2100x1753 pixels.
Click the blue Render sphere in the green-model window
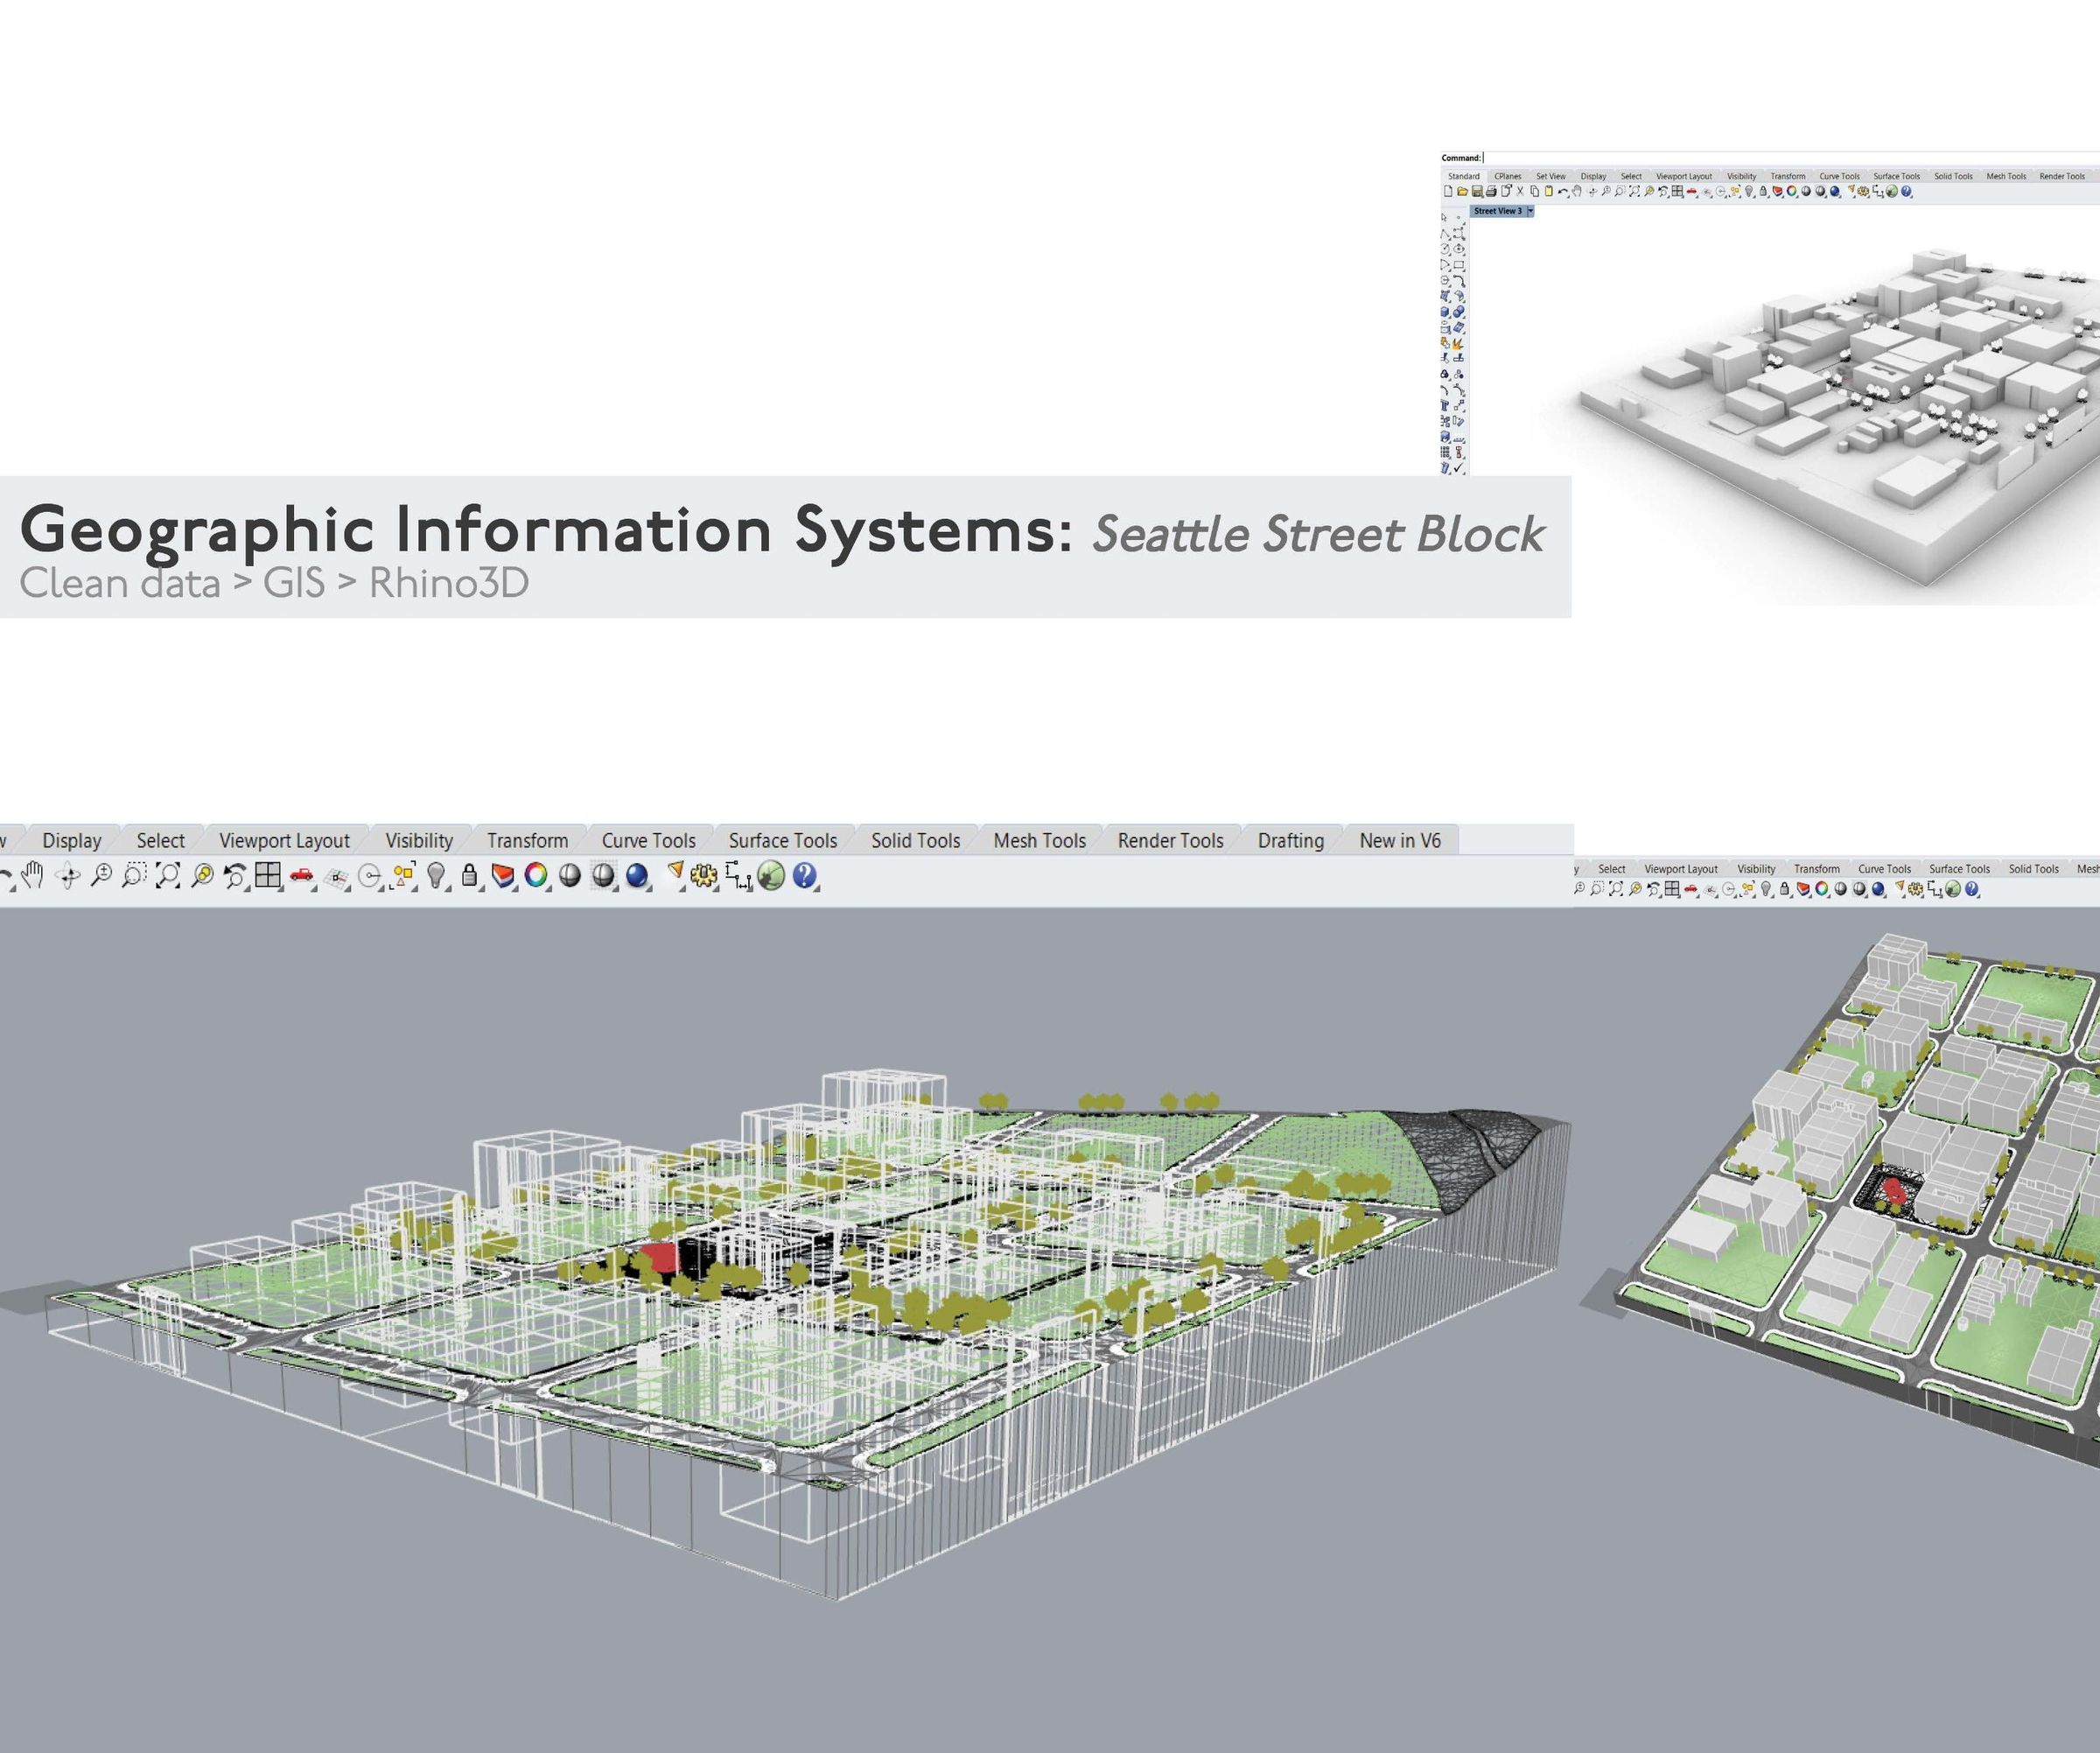pyautogui.click(x=1877, y=889)
